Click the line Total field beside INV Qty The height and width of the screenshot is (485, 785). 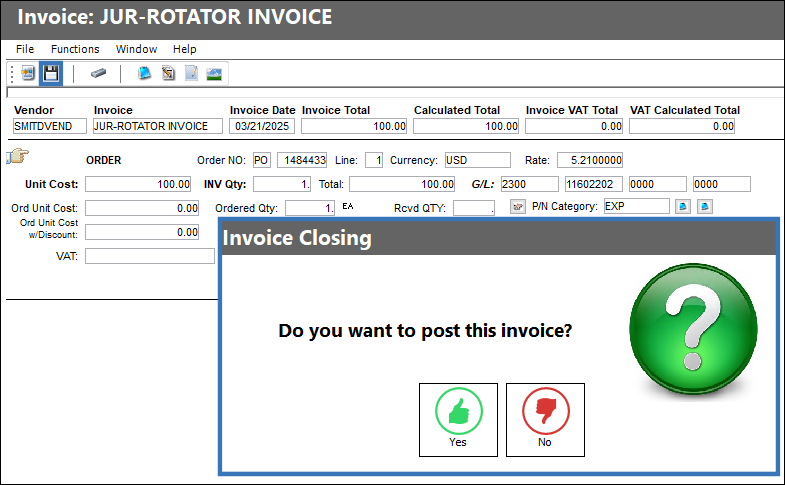pos(402,184)
